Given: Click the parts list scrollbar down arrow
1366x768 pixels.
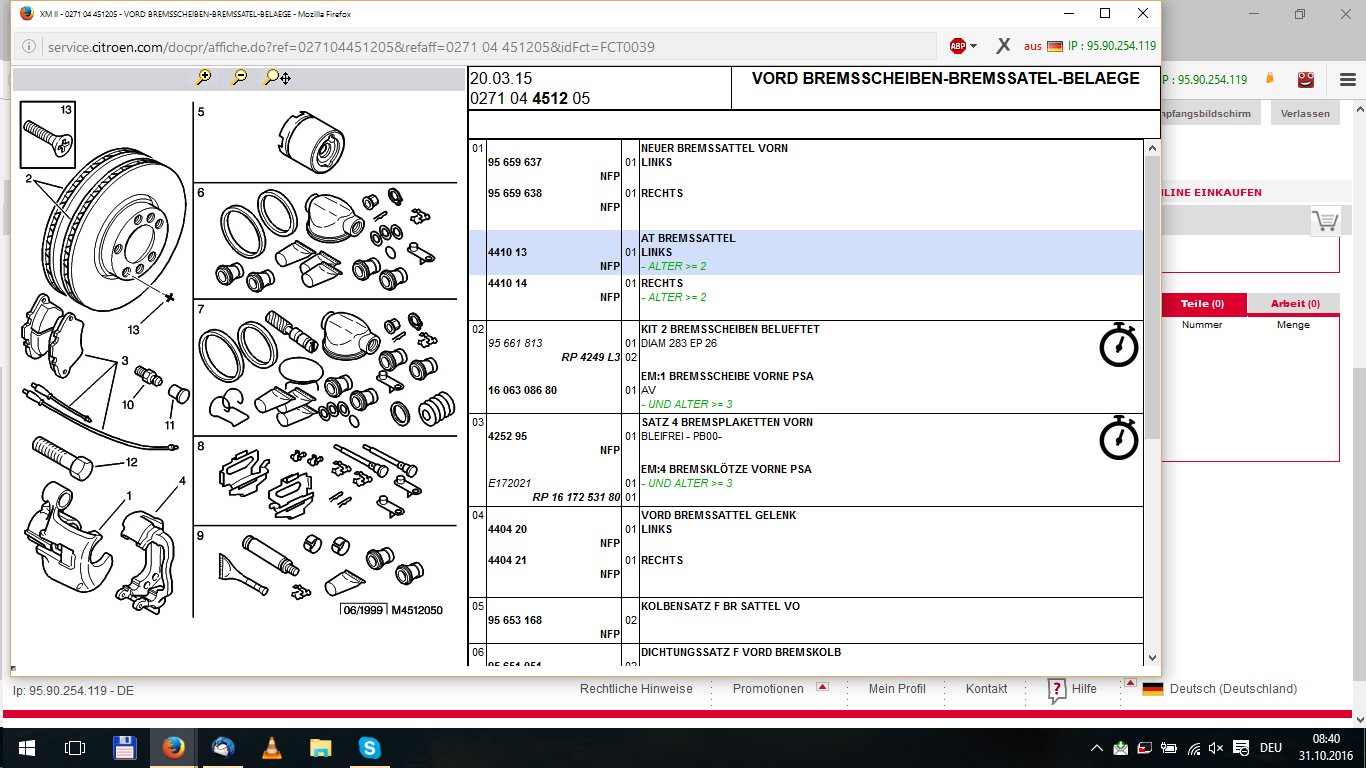Looking at the screenshot, I should [x=1152, y=657].
